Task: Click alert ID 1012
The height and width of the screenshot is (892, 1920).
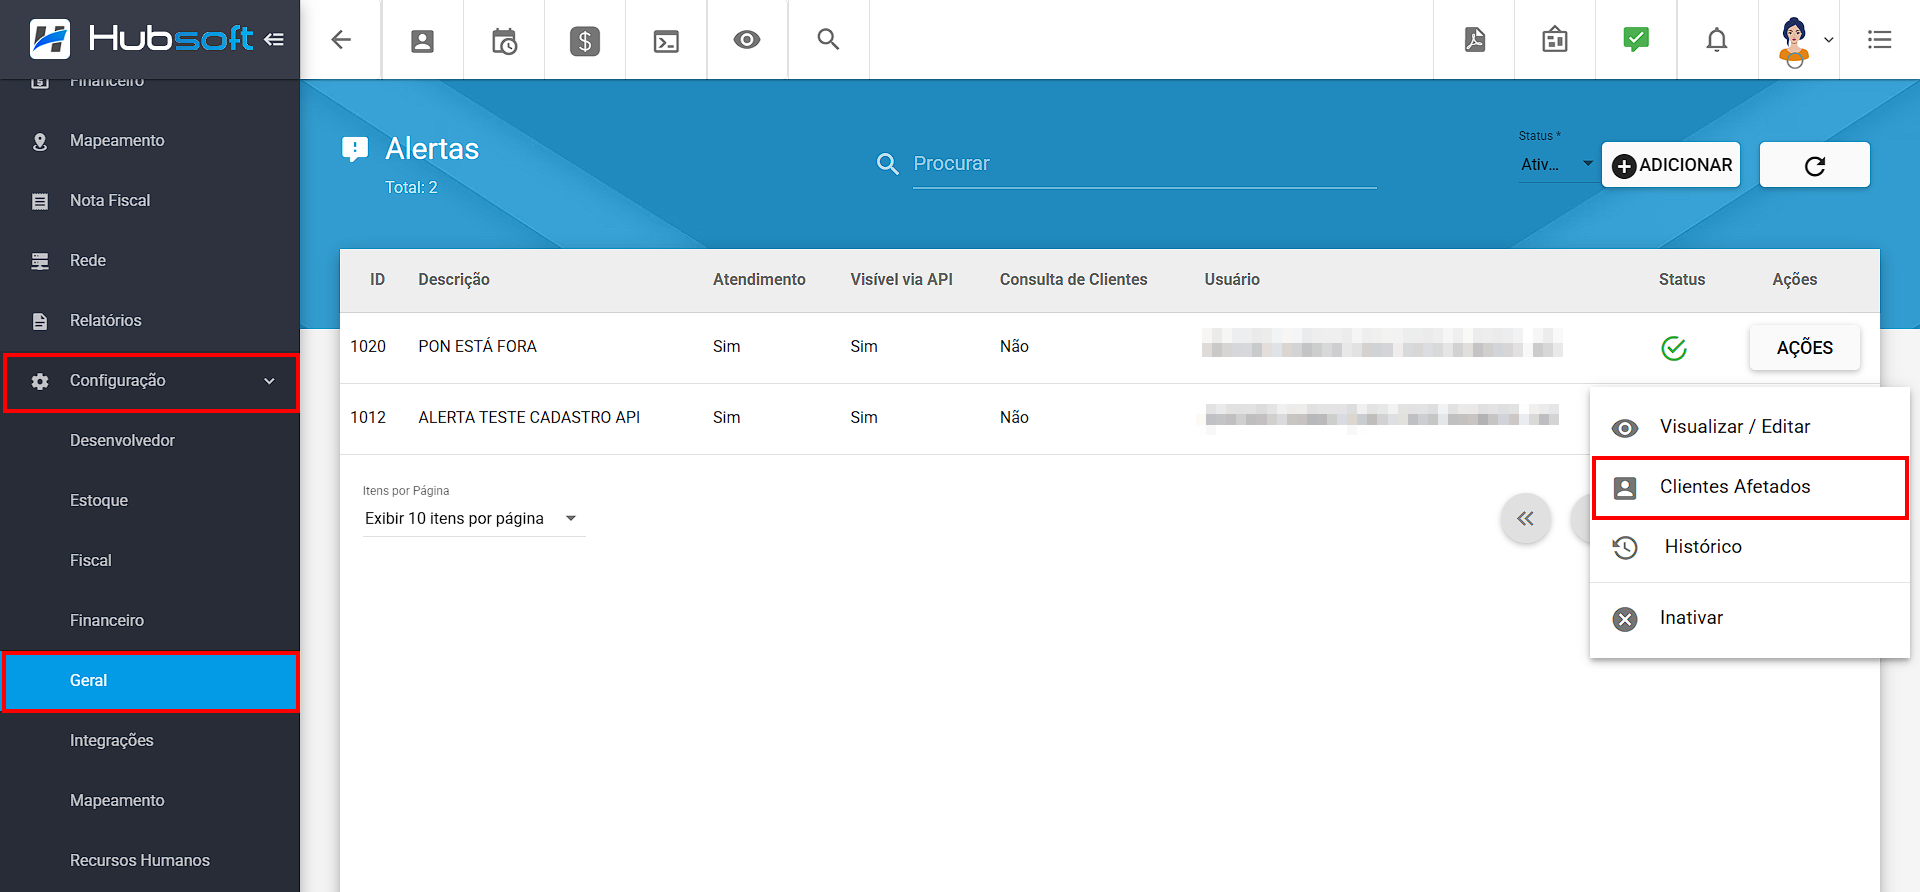Action: click(368, 418)
